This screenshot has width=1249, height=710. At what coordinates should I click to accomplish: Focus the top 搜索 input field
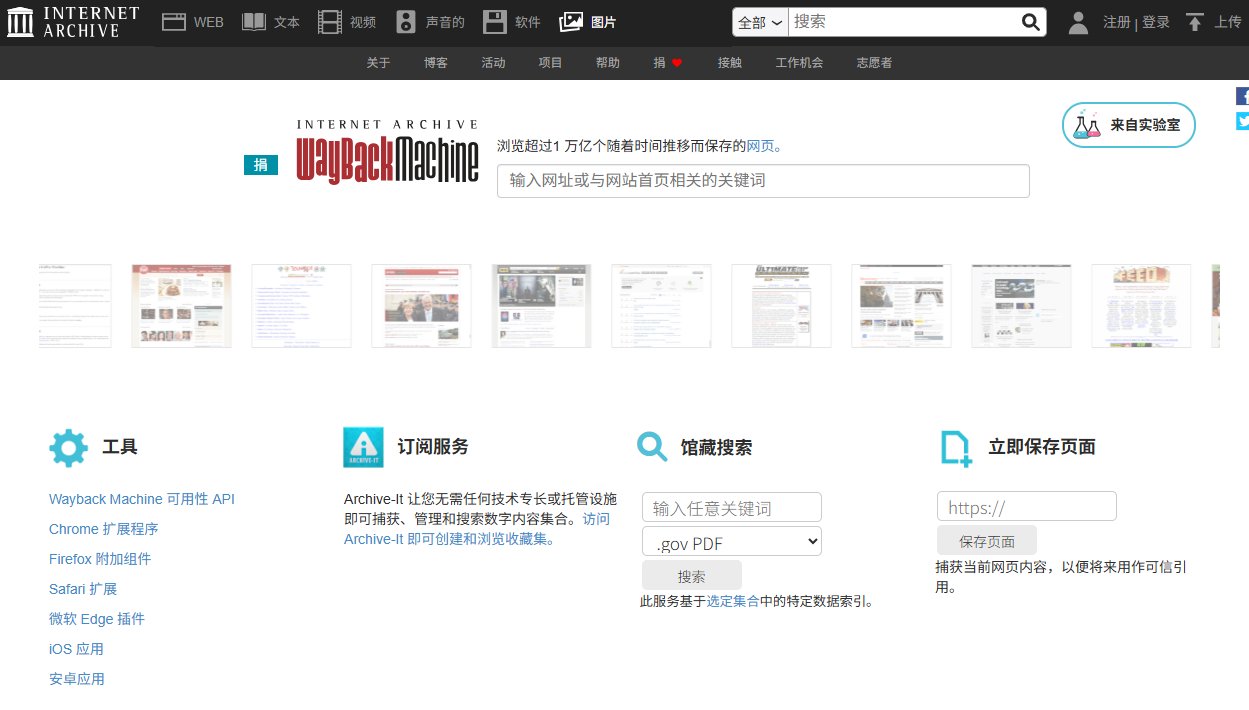click(903, 22)
